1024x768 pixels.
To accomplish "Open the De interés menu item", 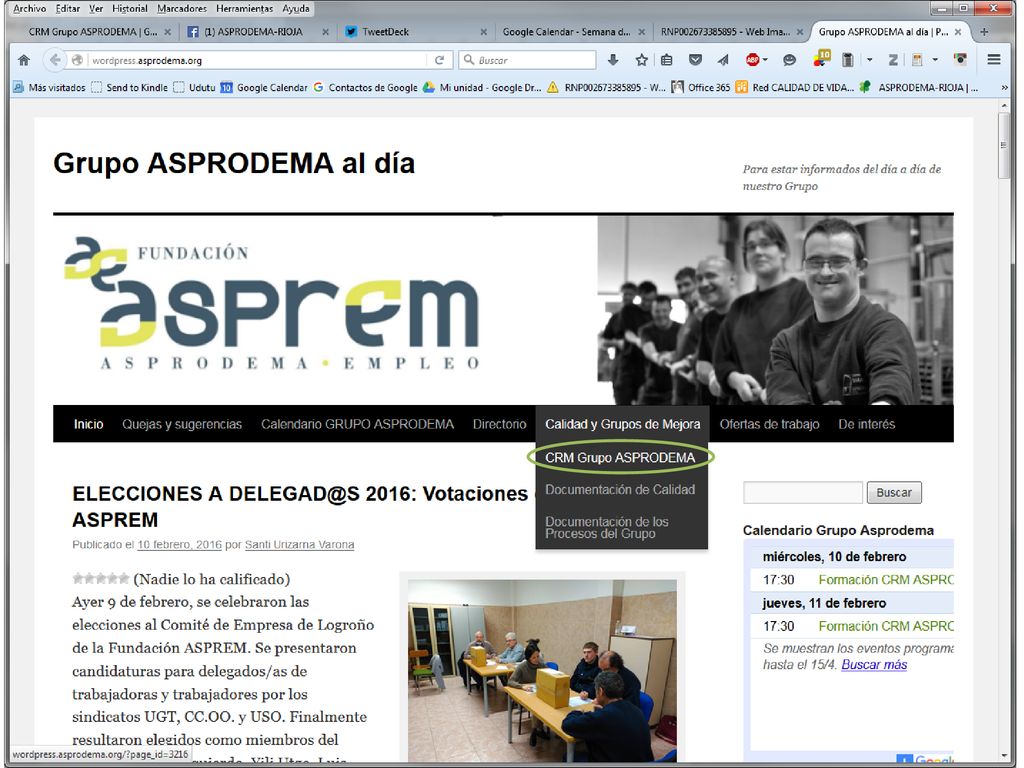I will 867,424.
